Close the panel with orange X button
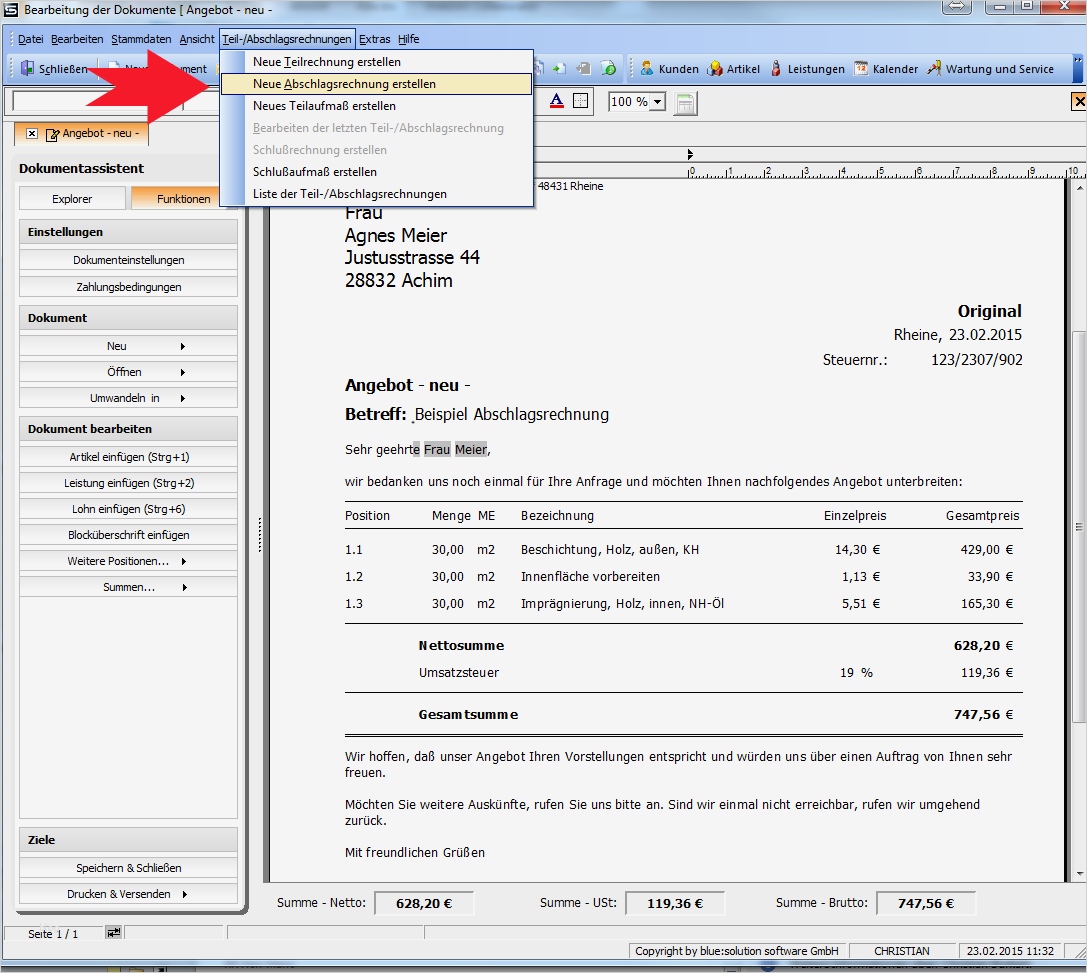Image resolution: width=1087 pixels, height=973 pixels. tap(1079, 102)
